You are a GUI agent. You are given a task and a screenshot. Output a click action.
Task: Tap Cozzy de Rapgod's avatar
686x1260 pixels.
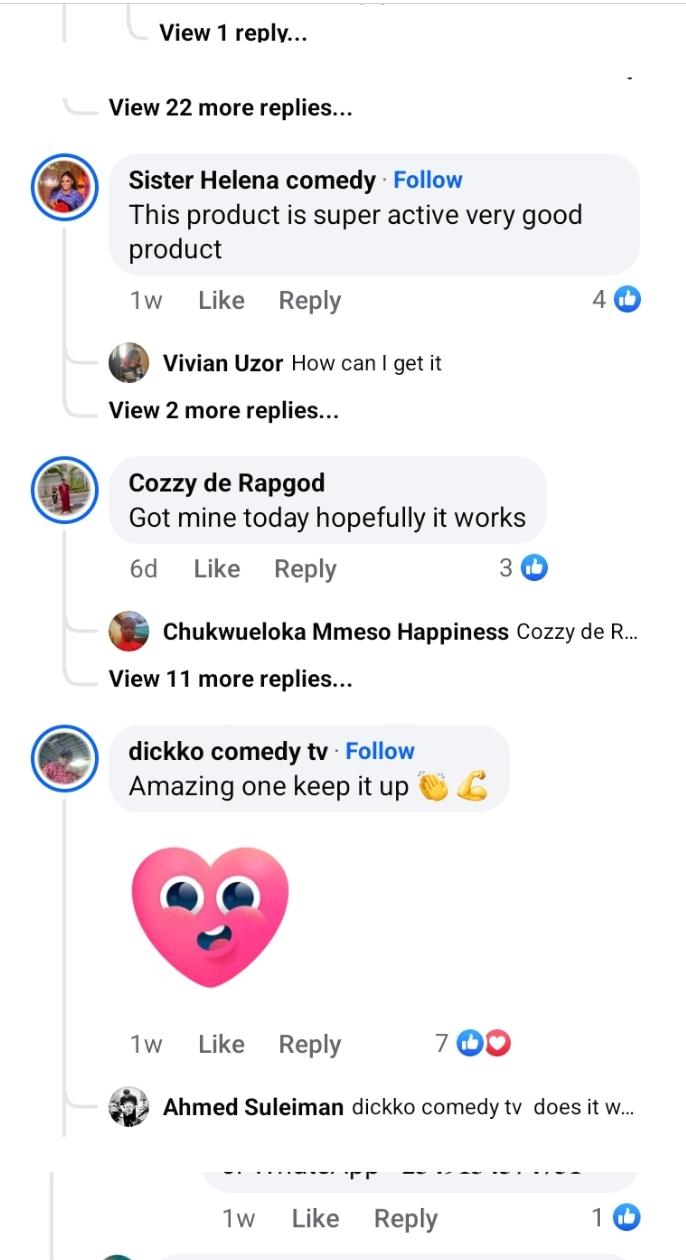click(x=65, y=490)
